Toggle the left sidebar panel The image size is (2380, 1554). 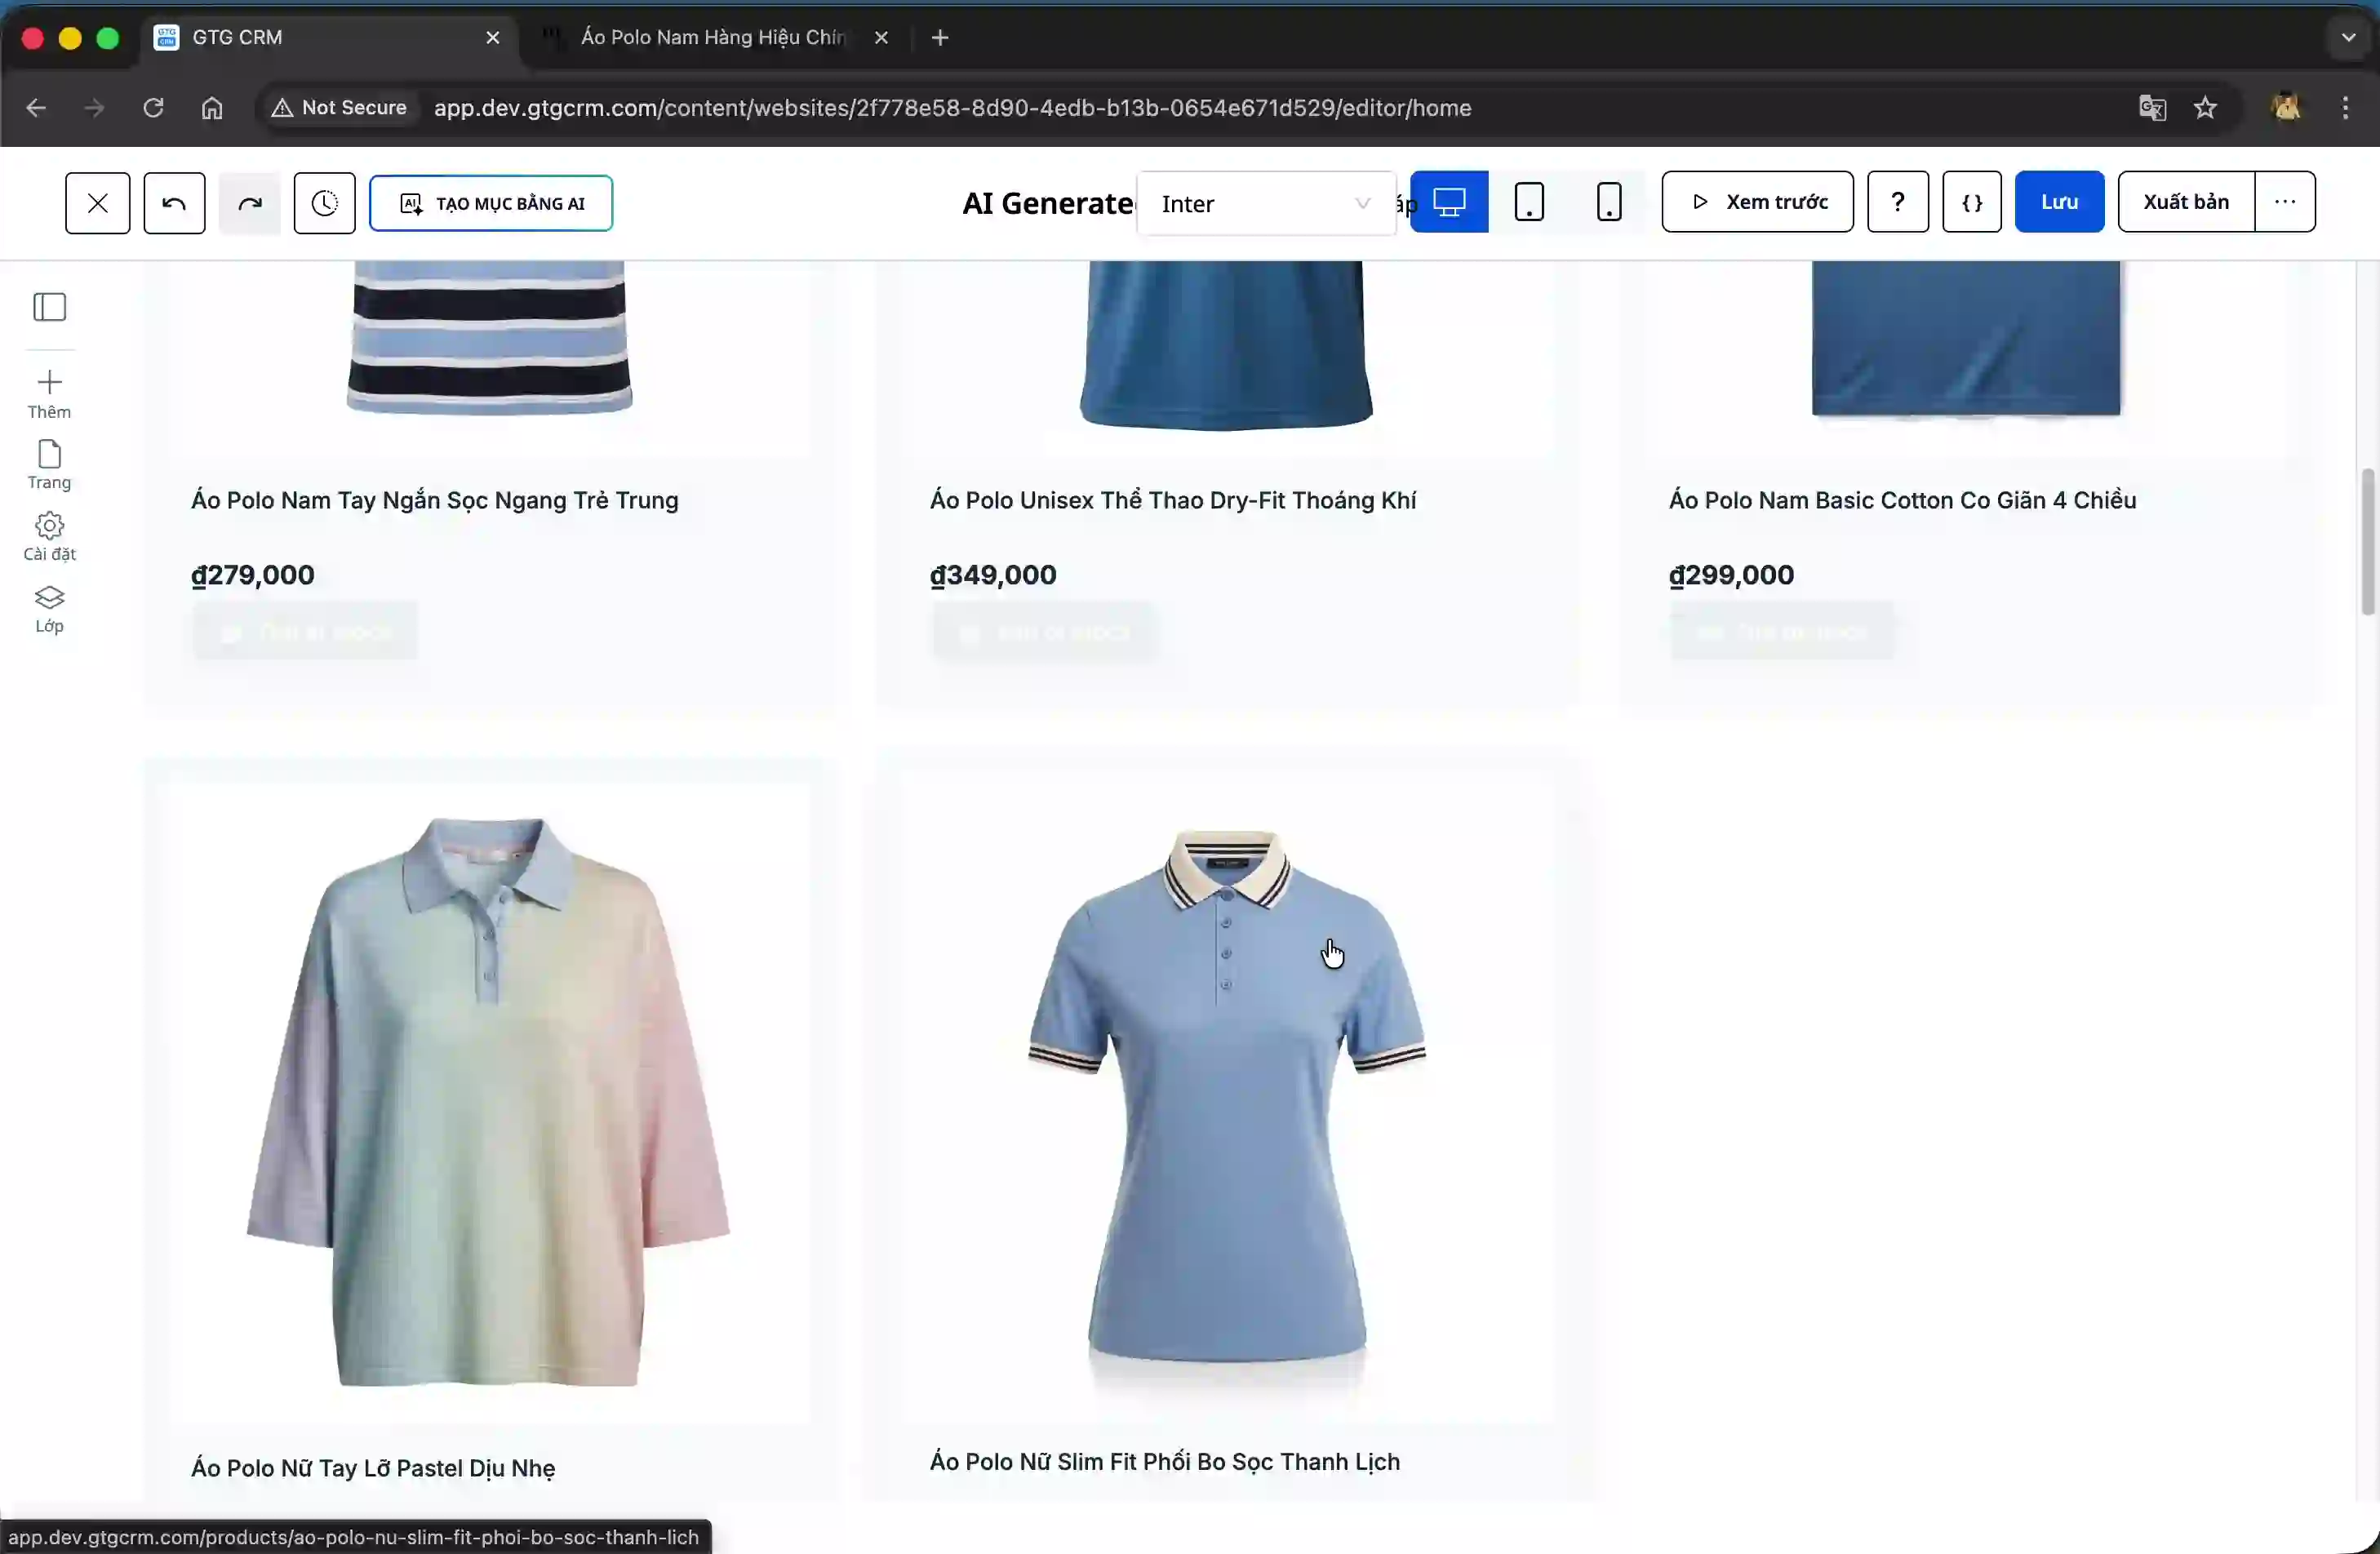[49, 307]
